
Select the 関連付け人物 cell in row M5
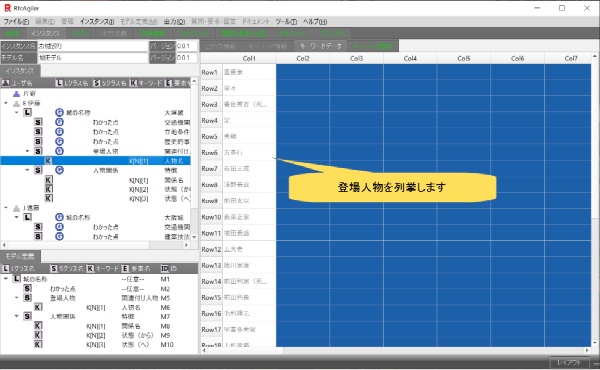(140, 298)
